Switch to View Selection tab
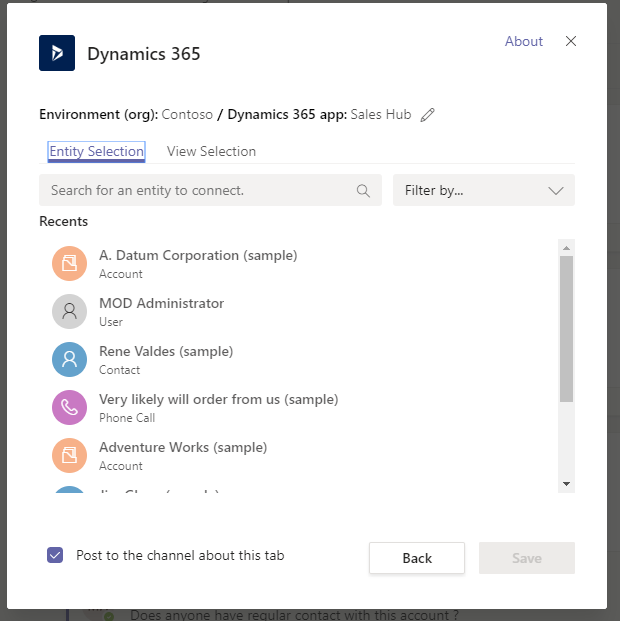This screenshot has height=621, width=620. point(211,151)
